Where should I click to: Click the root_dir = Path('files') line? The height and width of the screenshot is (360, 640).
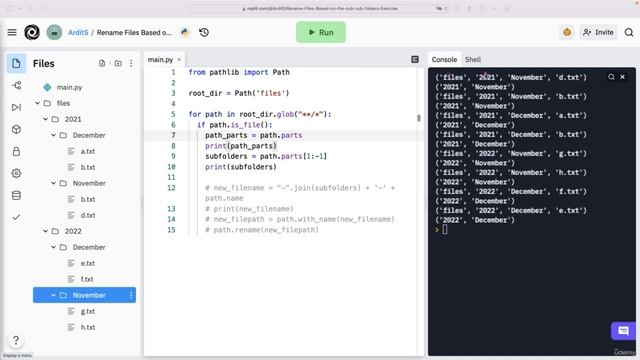click(239, 93)
